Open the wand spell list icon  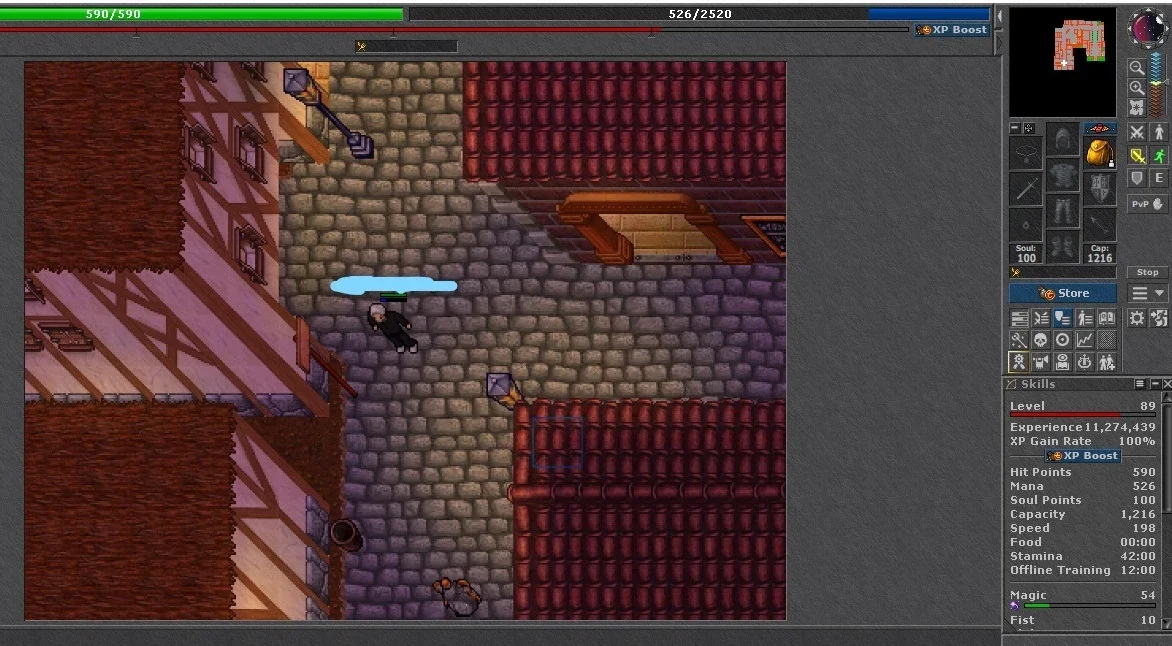1019,340
